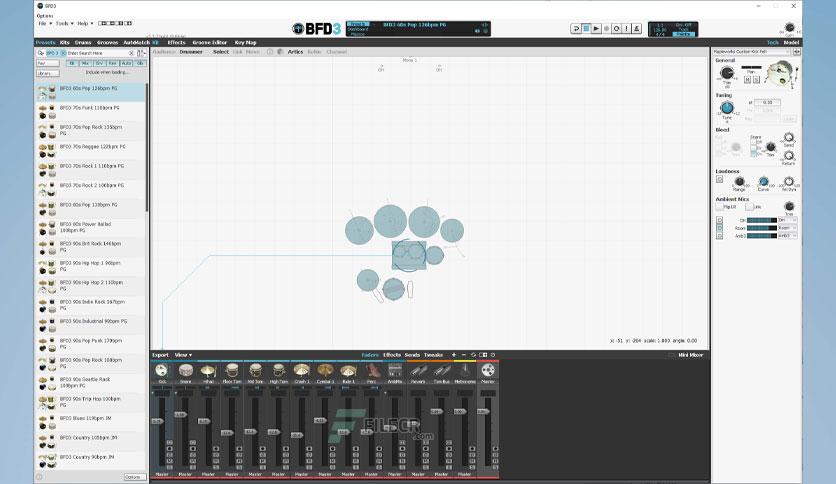Toggle the Flip LR checkbox

coord(719,207)
